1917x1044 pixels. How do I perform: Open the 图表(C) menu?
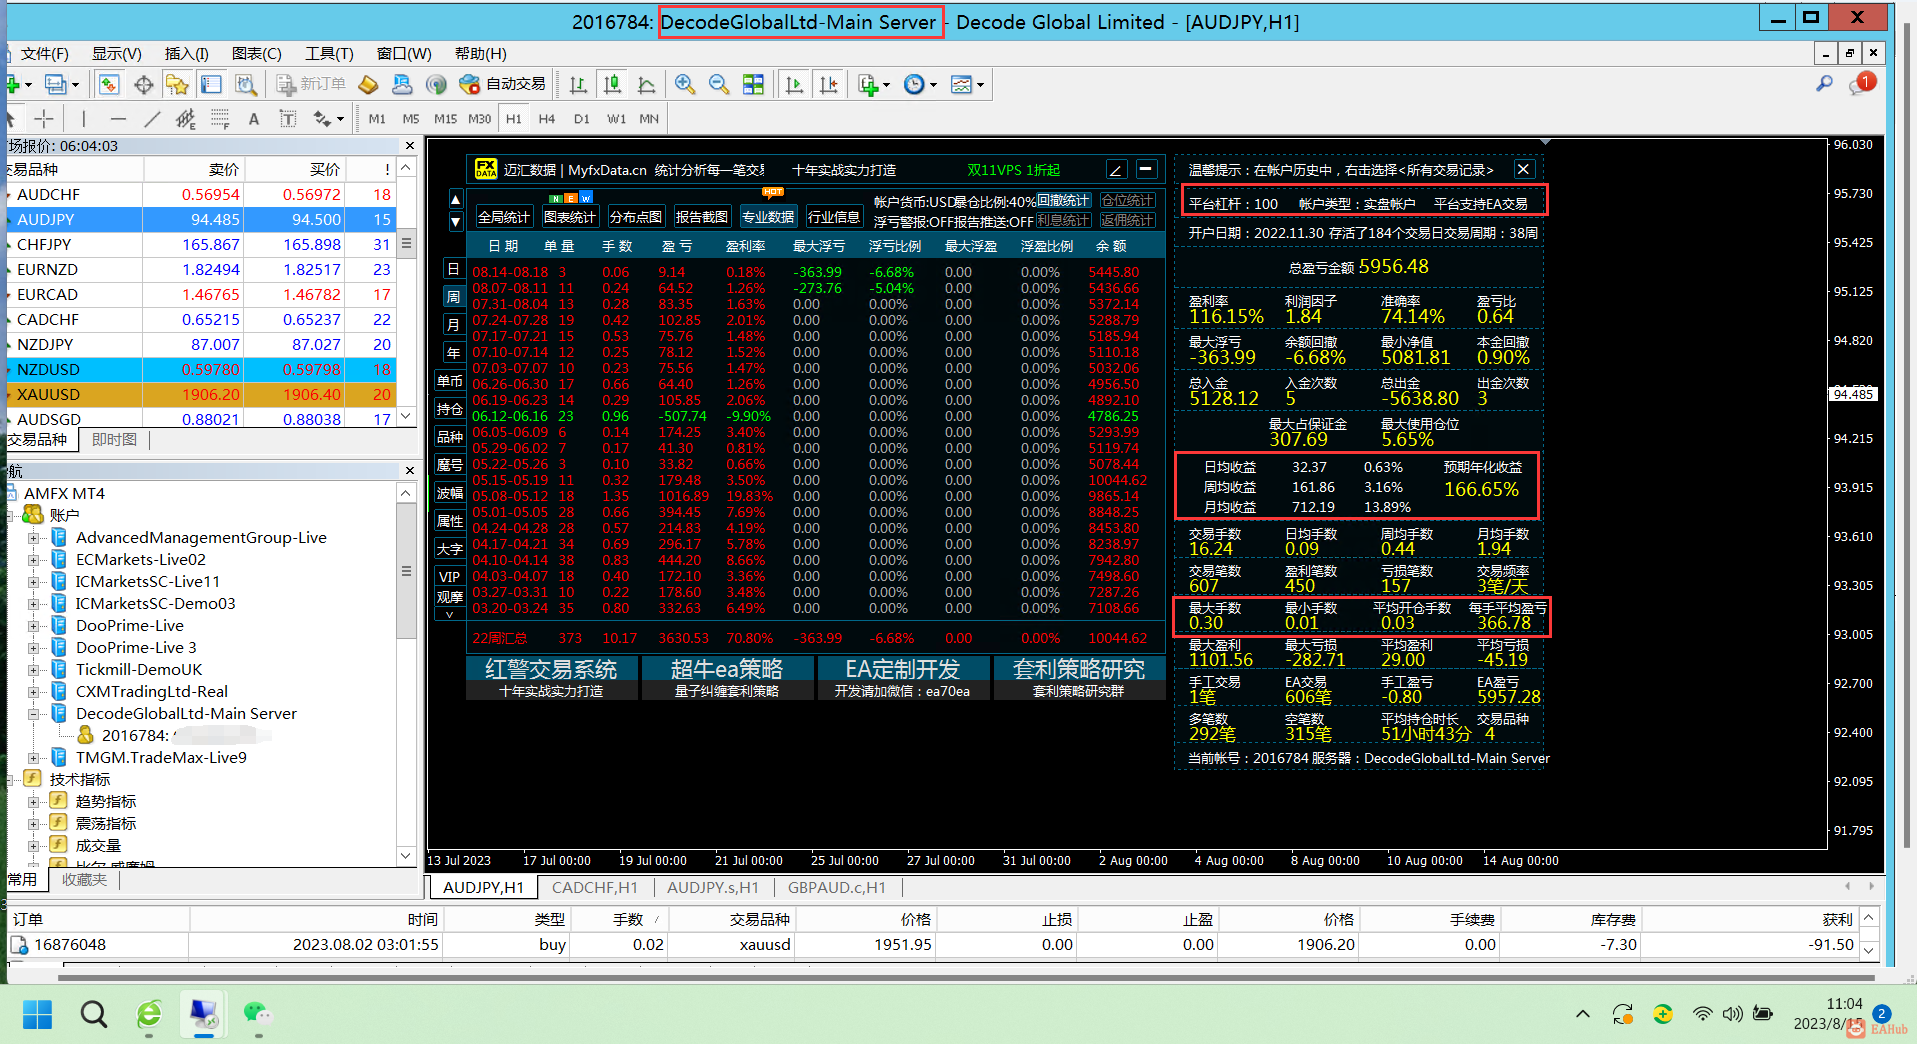coord(256,54)
